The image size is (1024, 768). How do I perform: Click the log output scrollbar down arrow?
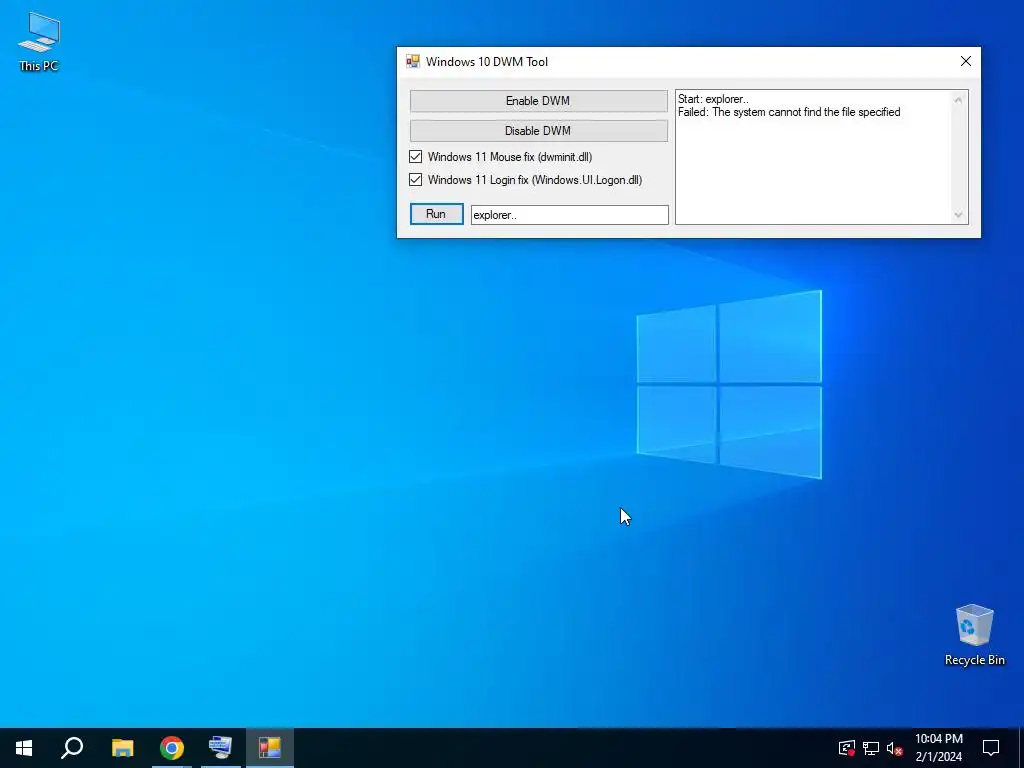[958, 215]
